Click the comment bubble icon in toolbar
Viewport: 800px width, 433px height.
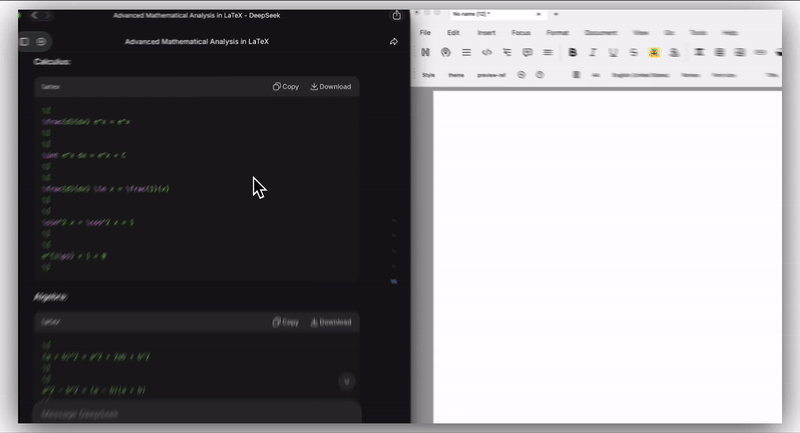point(527,52)
